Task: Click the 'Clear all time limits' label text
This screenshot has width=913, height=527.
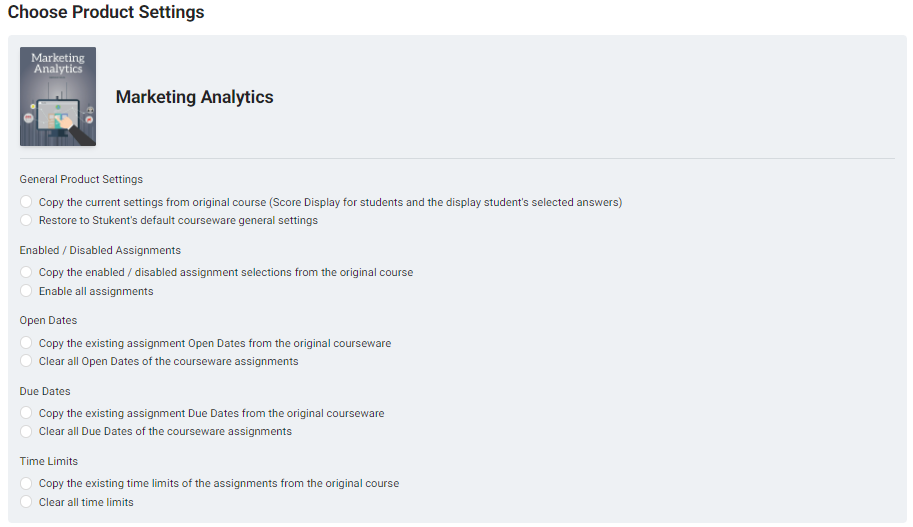Action: tap(86, 502)
